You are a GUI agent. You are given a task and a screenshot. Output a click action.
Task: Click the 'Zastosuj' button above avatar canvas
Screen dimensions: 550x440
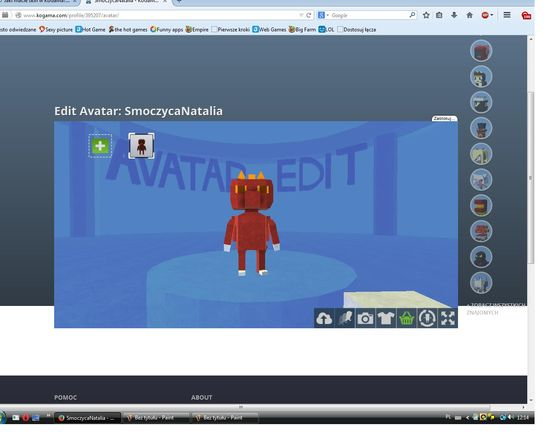pyautogui.click(x=444, y=119)
